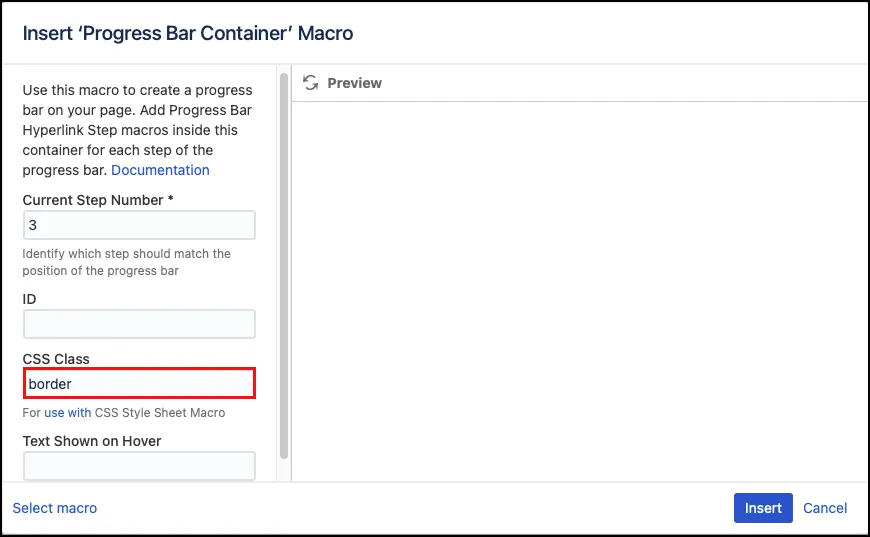
Task: Focus the ID input field
Action: click(139, 324)
